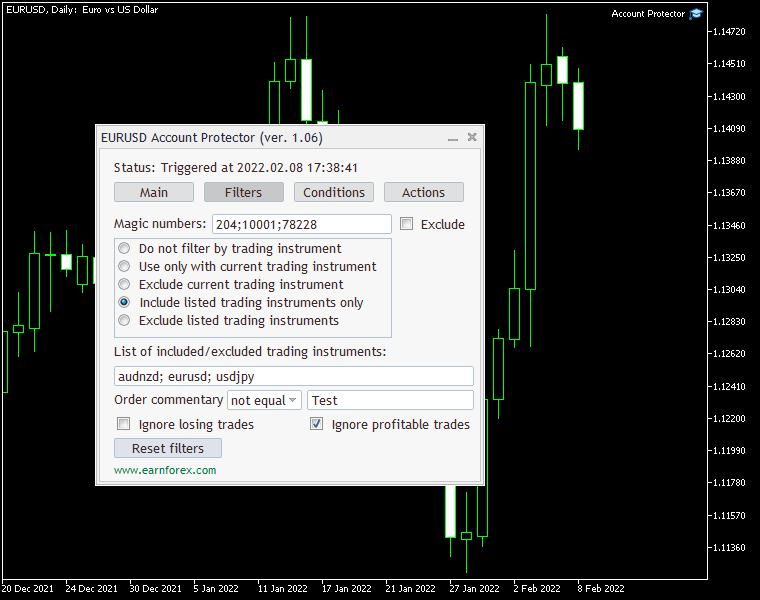Image resolution: width=760 pixels, height=600 pixels.
Task: Enable the Exclude magic numbers checkbox
Action: [407, 224]
